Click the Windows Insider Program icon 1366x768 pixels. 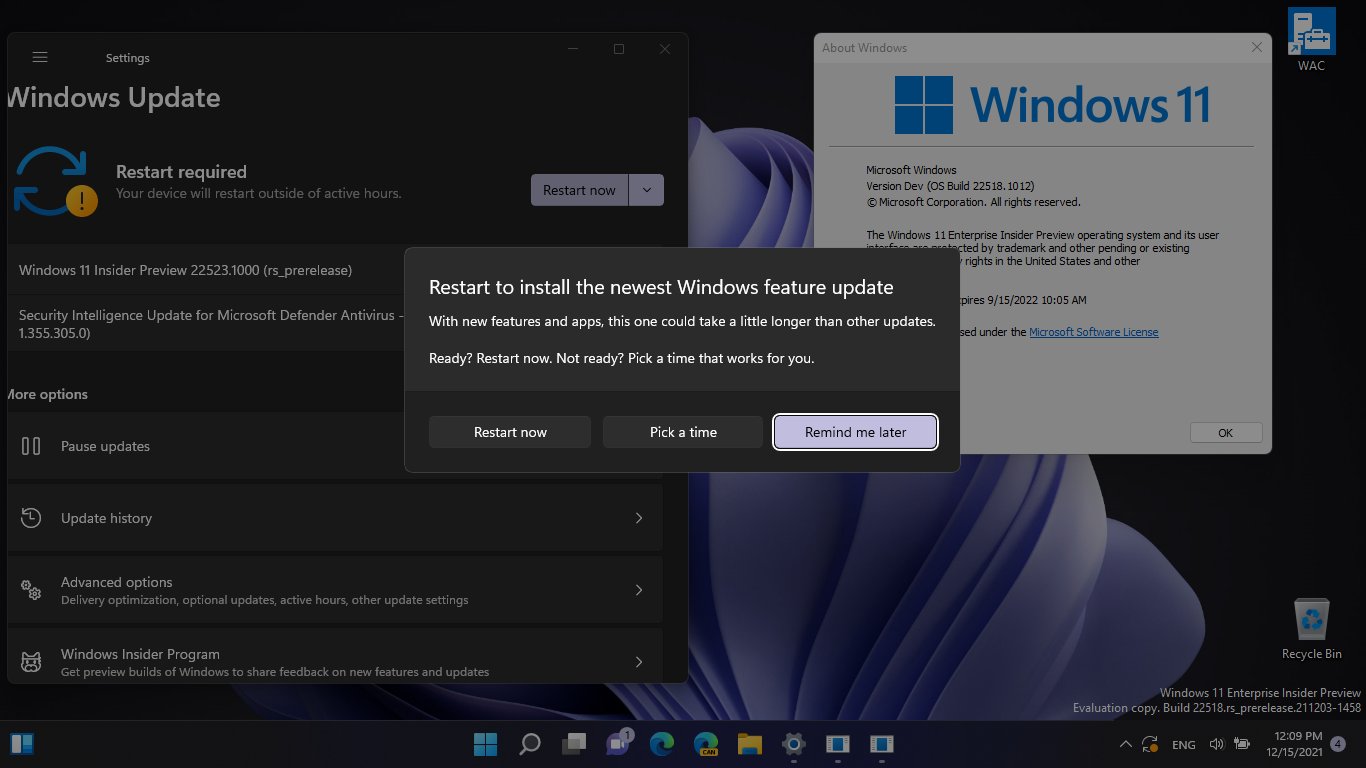(31, 662)
